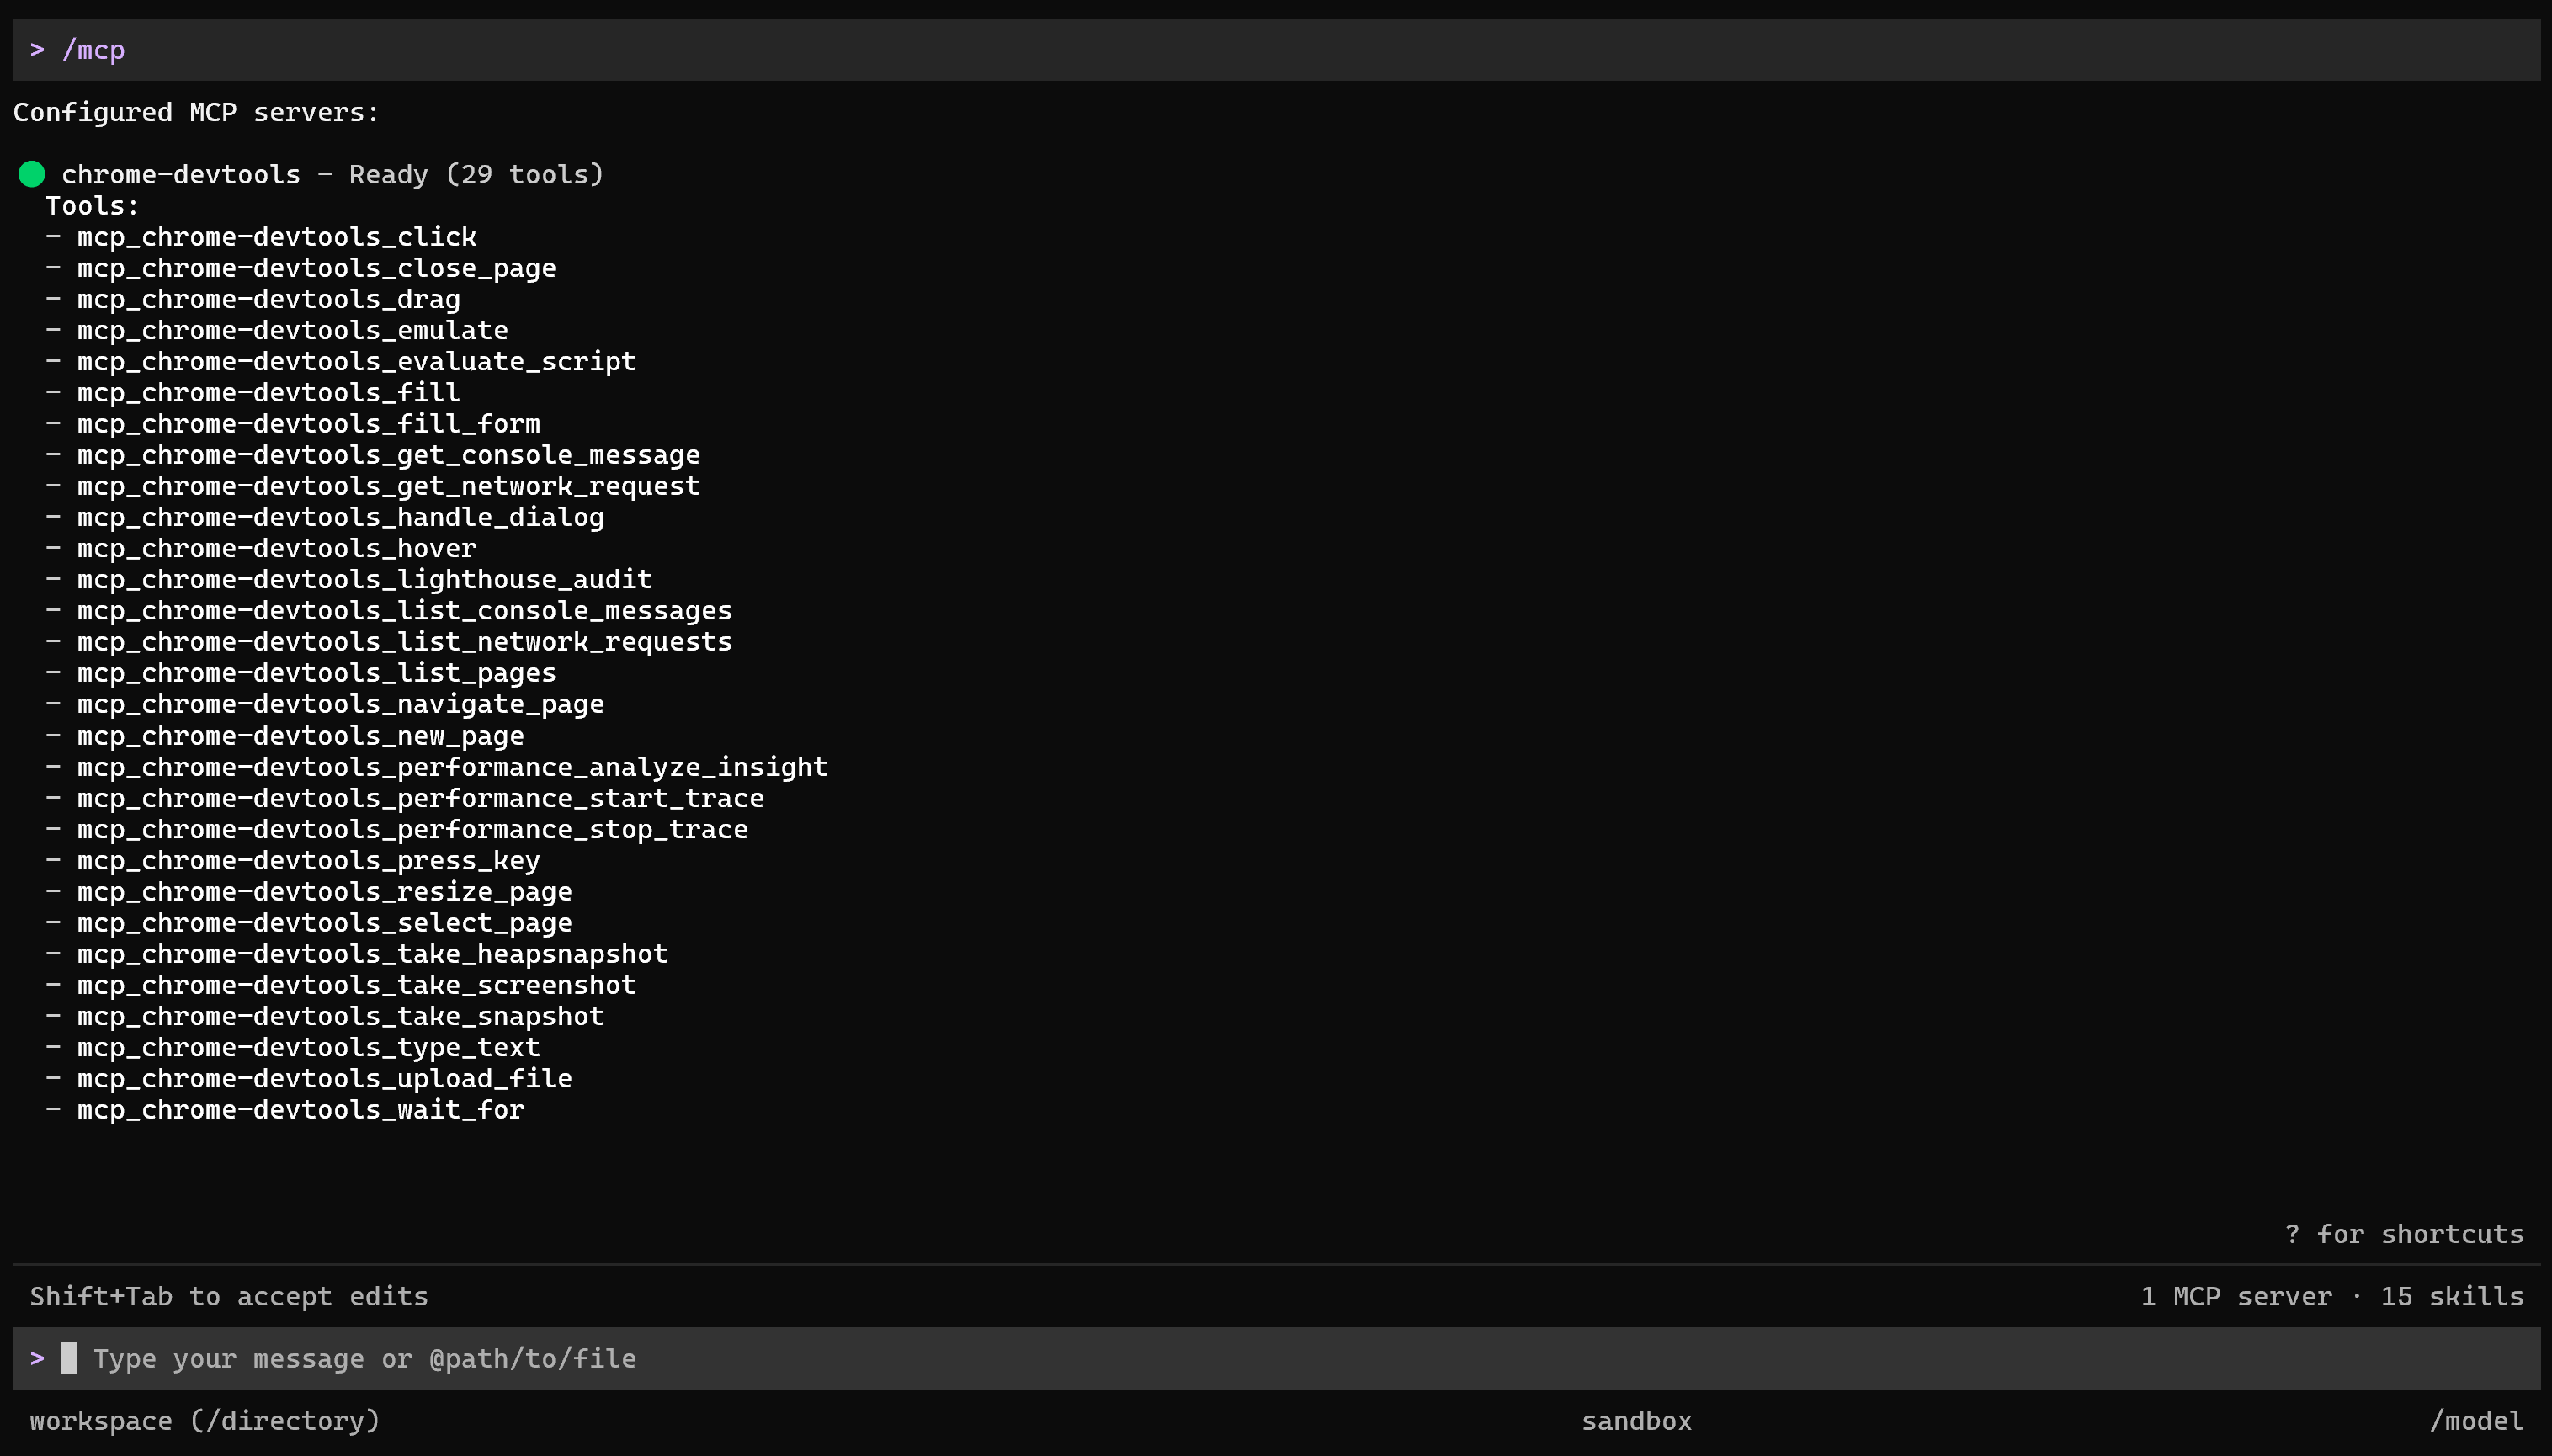Select mcp_chrome-devtools_get_network_request line

click(389, 486)
